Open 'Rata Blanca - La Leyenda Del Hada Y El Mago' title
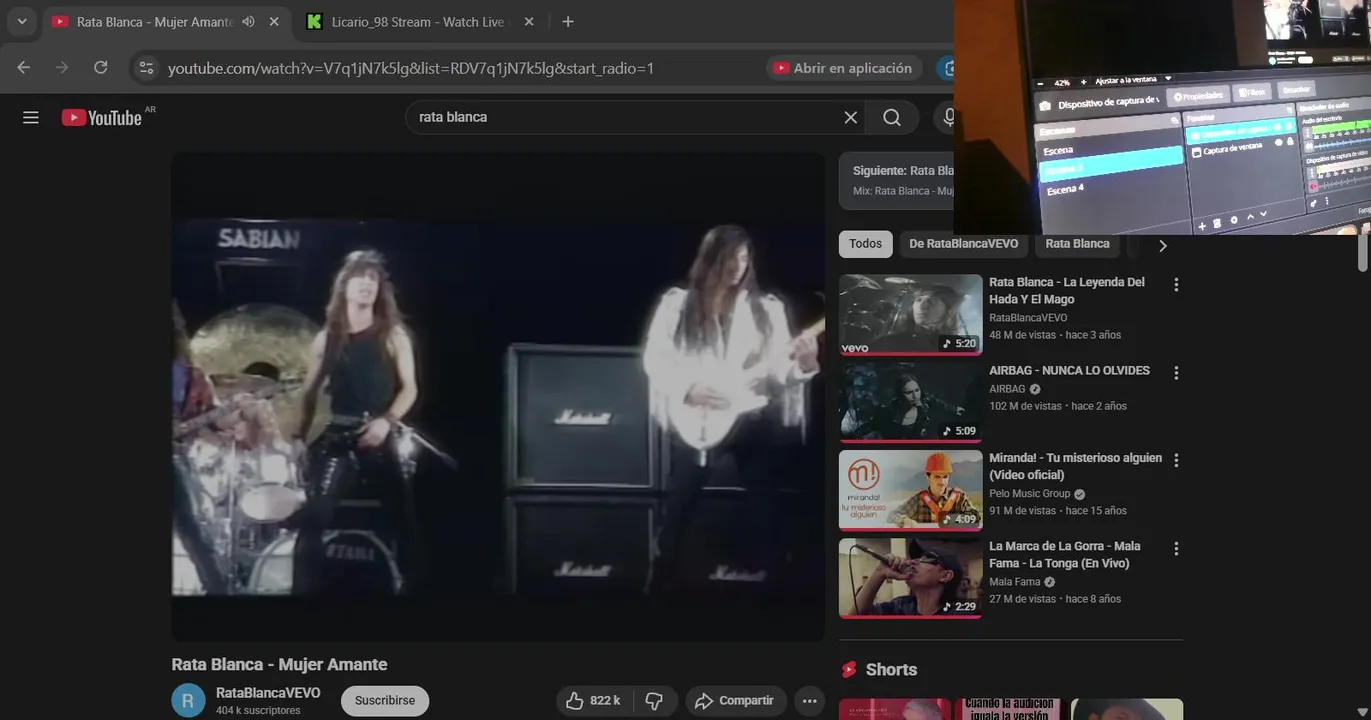This screenshot has height=720, width=1371. (1067, 291)
